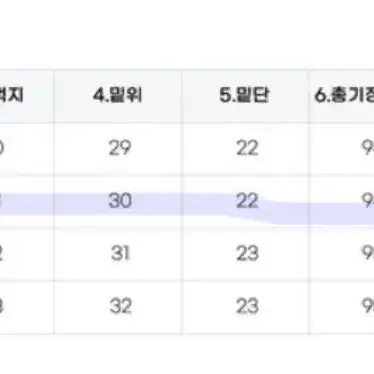Select the 밑단 23 cell beside 밑위 32
374x374 pixels.
pyautogui.click(x=245, y=307)
